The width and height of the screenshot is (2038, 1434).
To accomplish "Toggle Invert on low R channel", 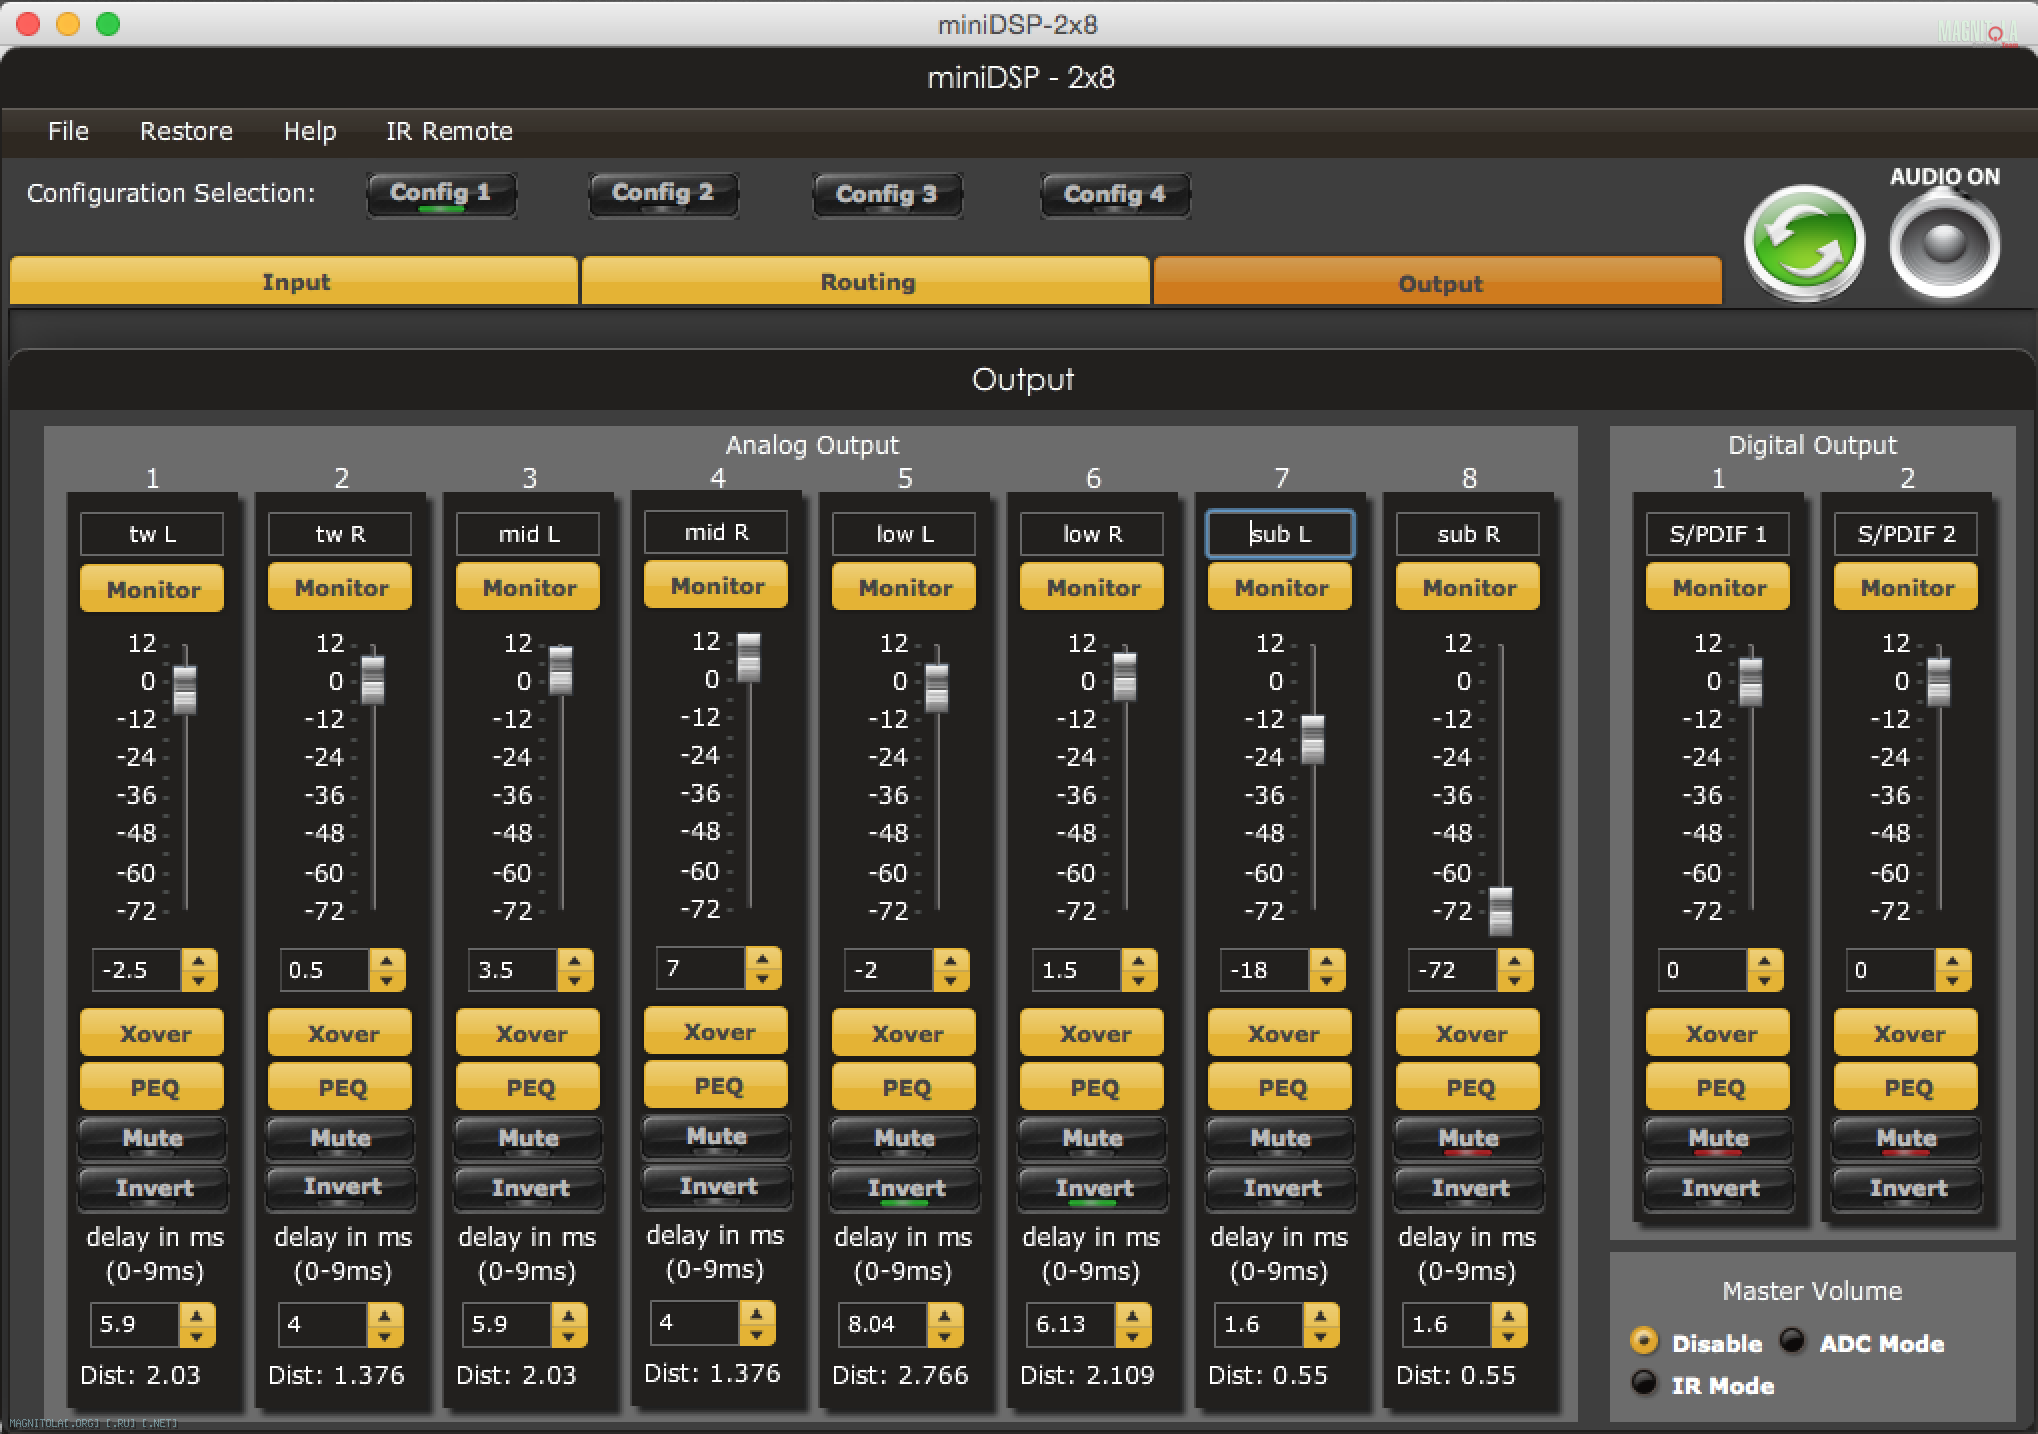I will click(x=1093, y=1188).
